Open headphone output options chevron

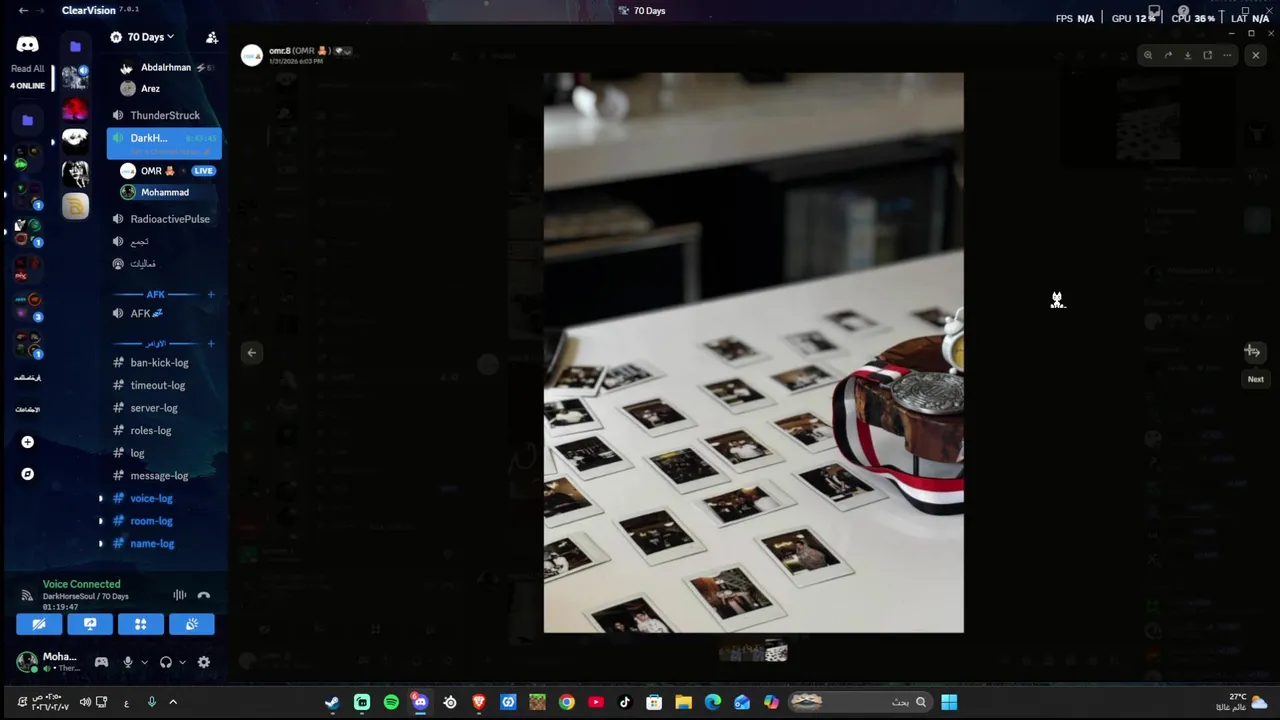pyautogui.click(x=182, y=662)
